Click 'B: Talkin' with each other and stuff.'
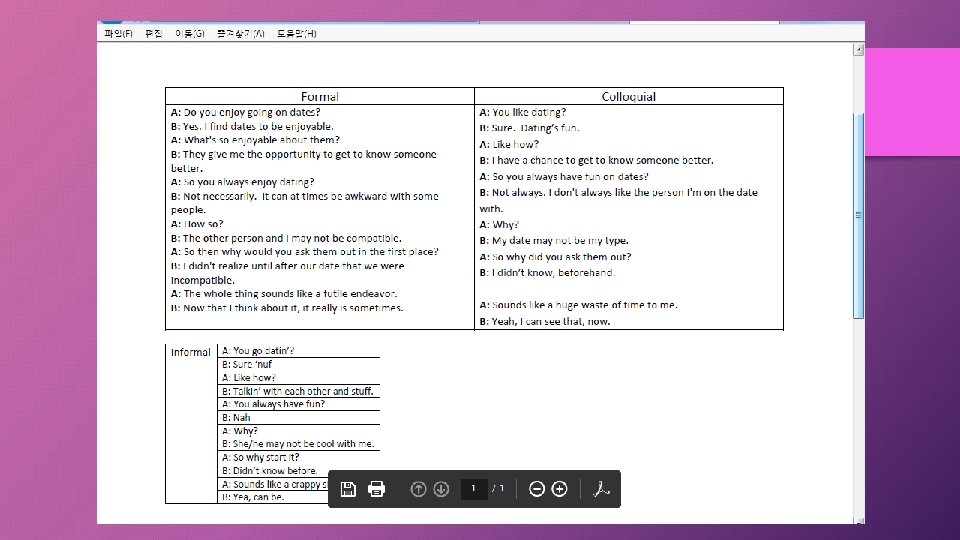960x540 pixels. 298,391
